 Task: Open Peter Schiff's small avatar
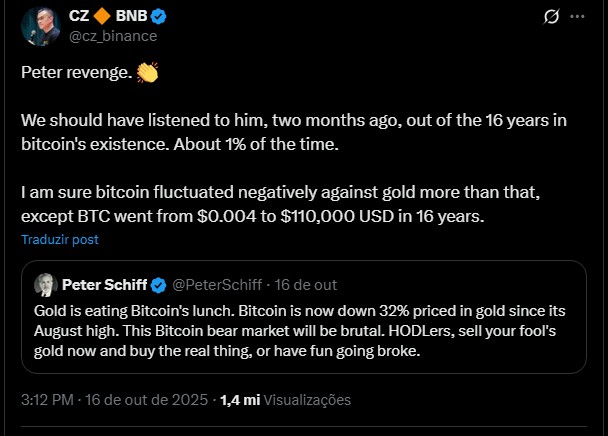click(44, 284)
